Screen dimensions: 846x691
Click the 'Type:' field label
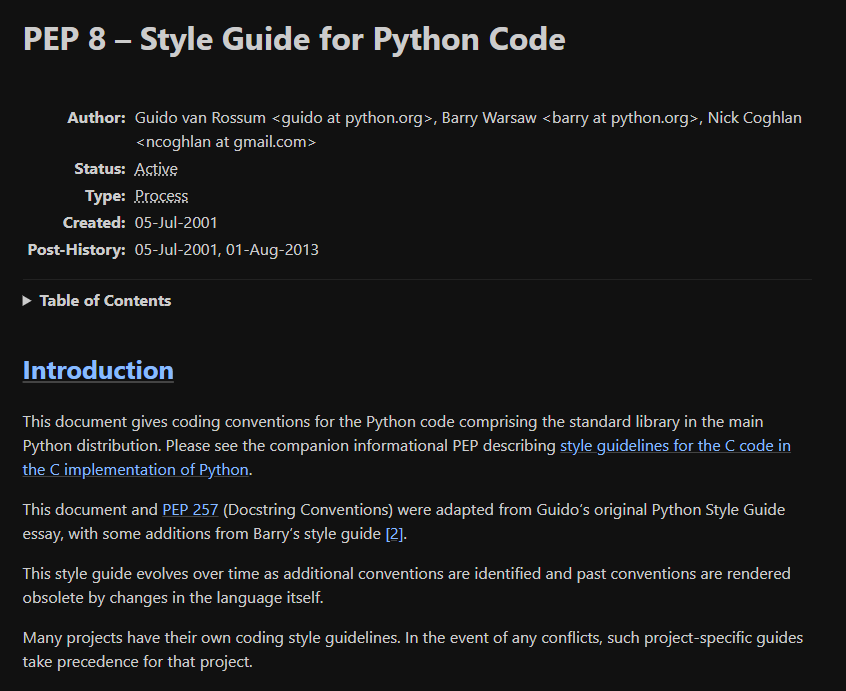coord(105,196)
